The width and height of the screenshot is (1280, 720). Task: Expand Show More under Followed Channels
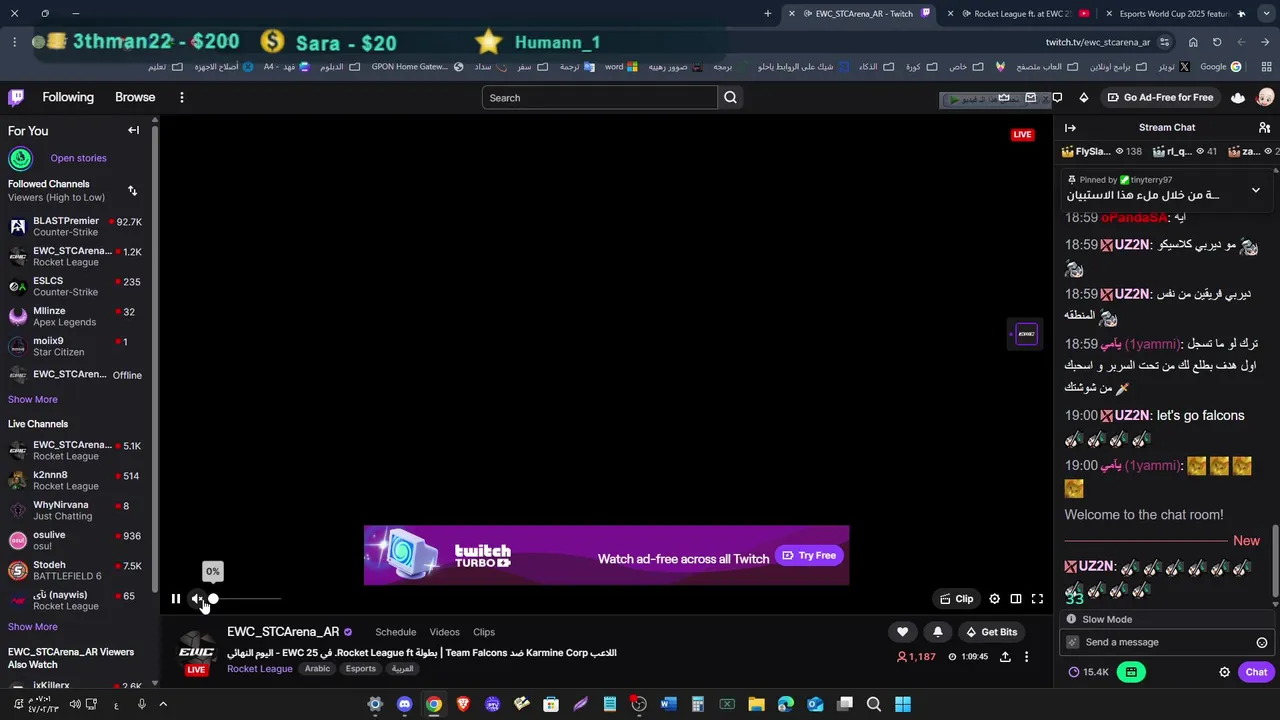(x=33, y=399)
